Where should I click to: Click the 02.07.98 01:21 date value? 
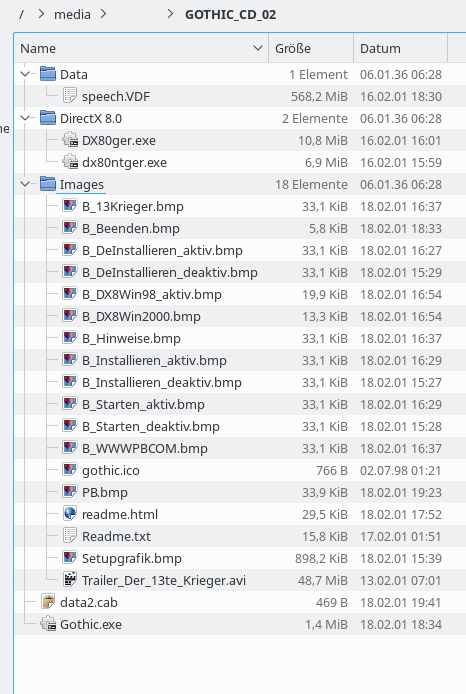[x=401, y=470]
